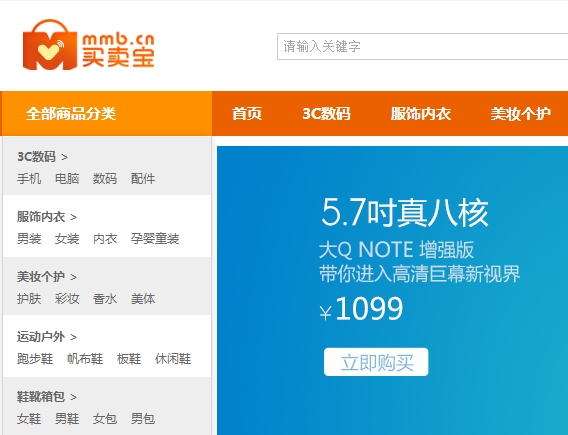
Task: Open the 电脑 subcategory link
Action: click(x=67, y=179)
